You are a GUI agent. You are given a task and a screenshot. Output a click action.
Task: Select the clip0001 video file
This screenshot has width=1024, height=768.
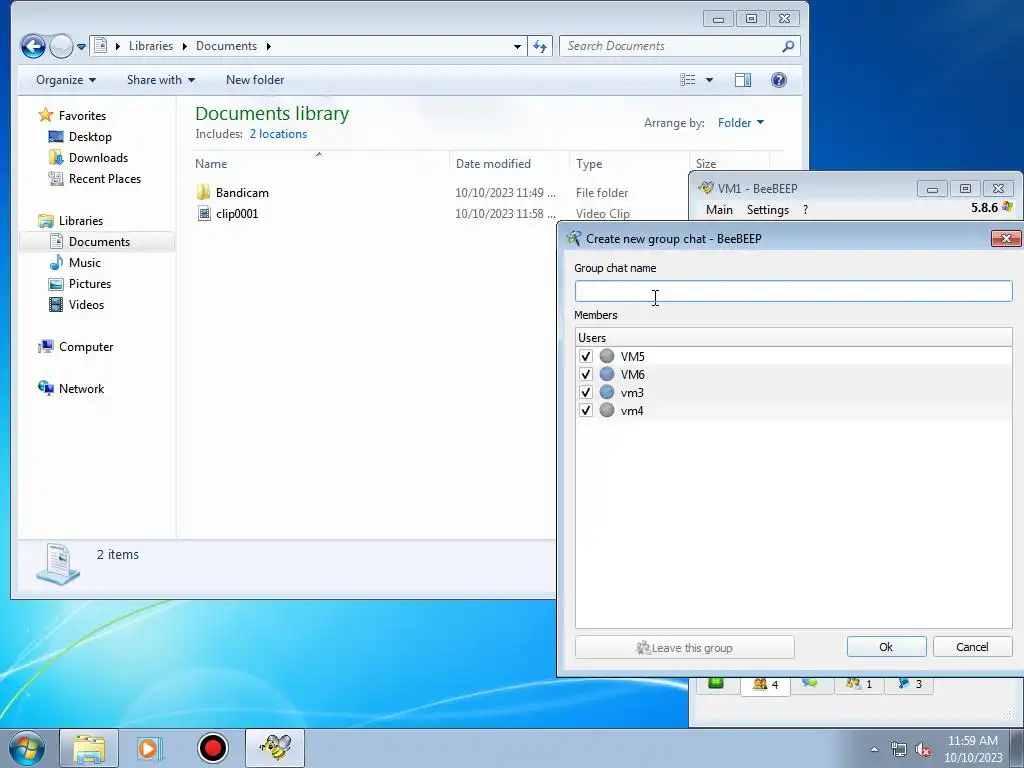[237, 214]
